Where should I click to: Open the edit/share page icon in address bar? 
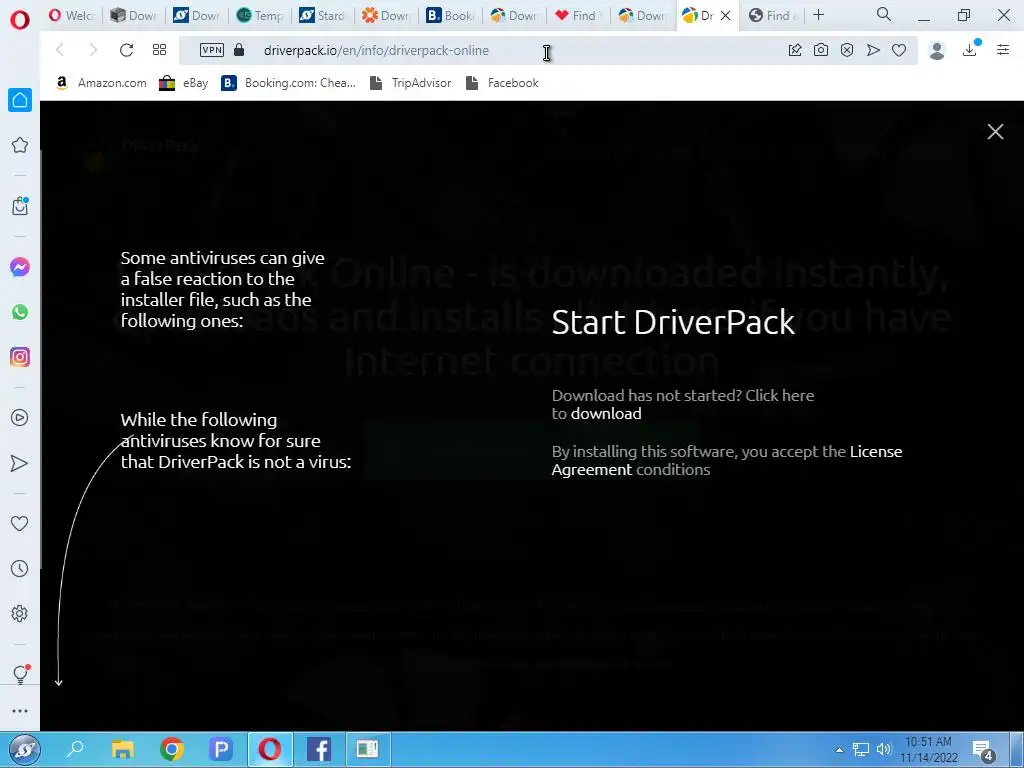click(795, 50)
